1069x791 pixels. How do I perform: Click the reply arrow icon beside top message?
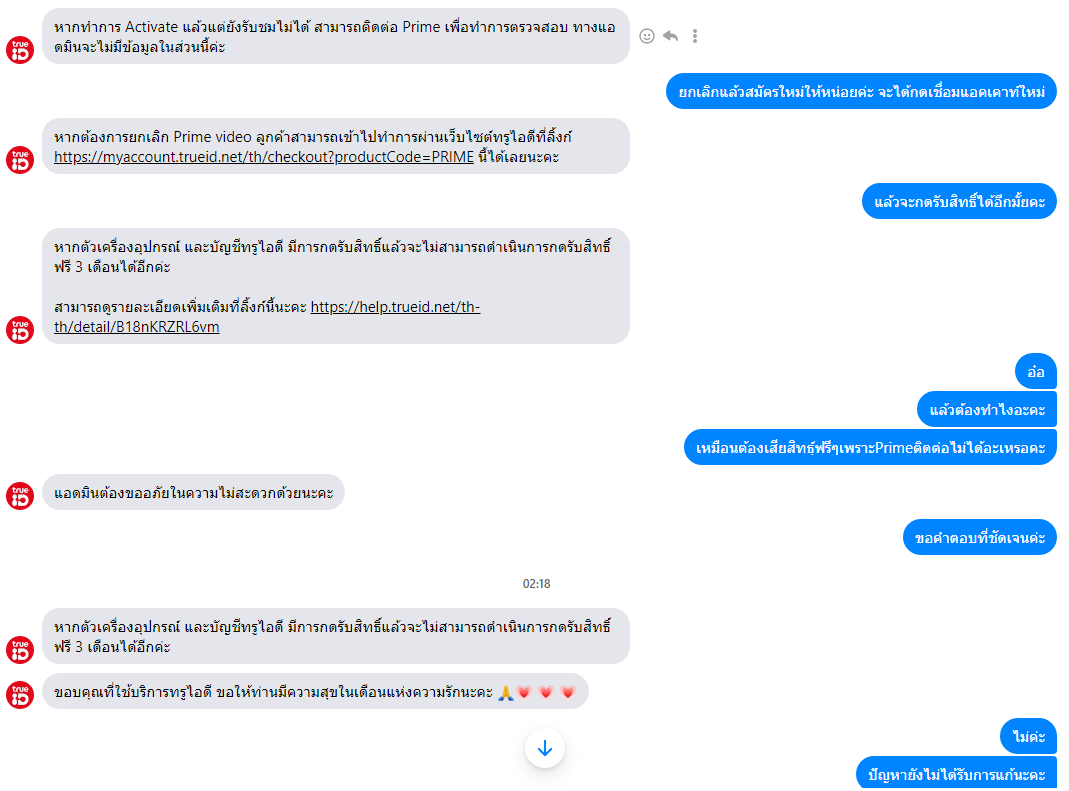click(671, 36)
